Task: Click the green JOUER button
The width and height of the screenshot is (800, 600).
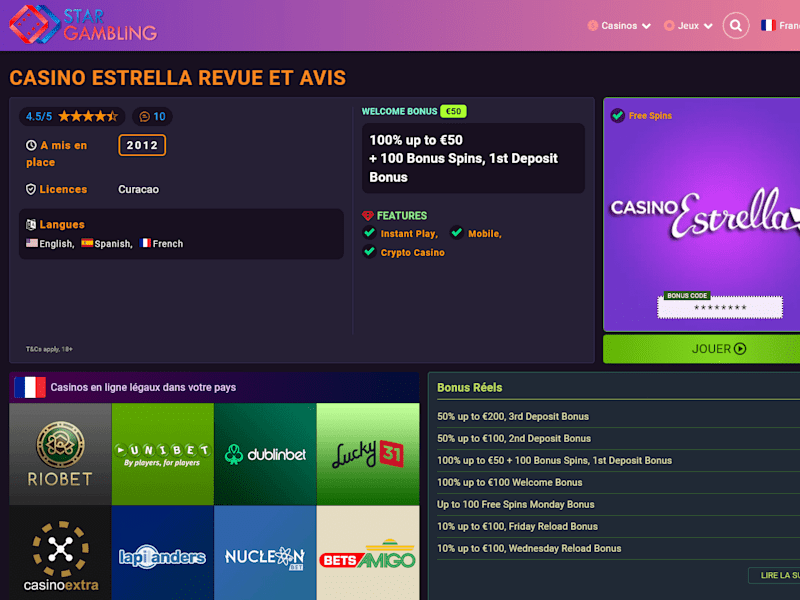Action: click(x=702, y=349)
